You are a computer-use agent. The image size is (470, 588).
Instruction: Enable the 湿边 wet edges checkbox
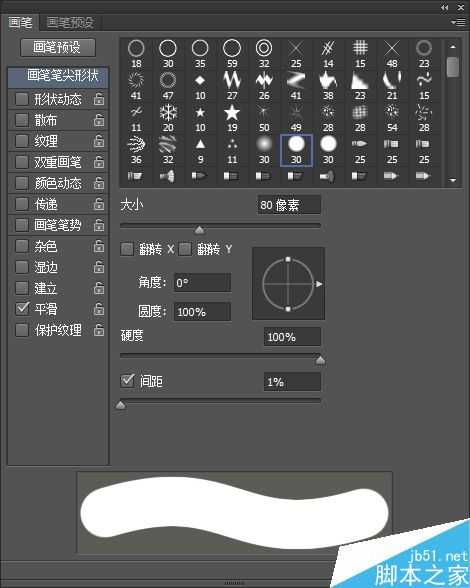(22, 267)
